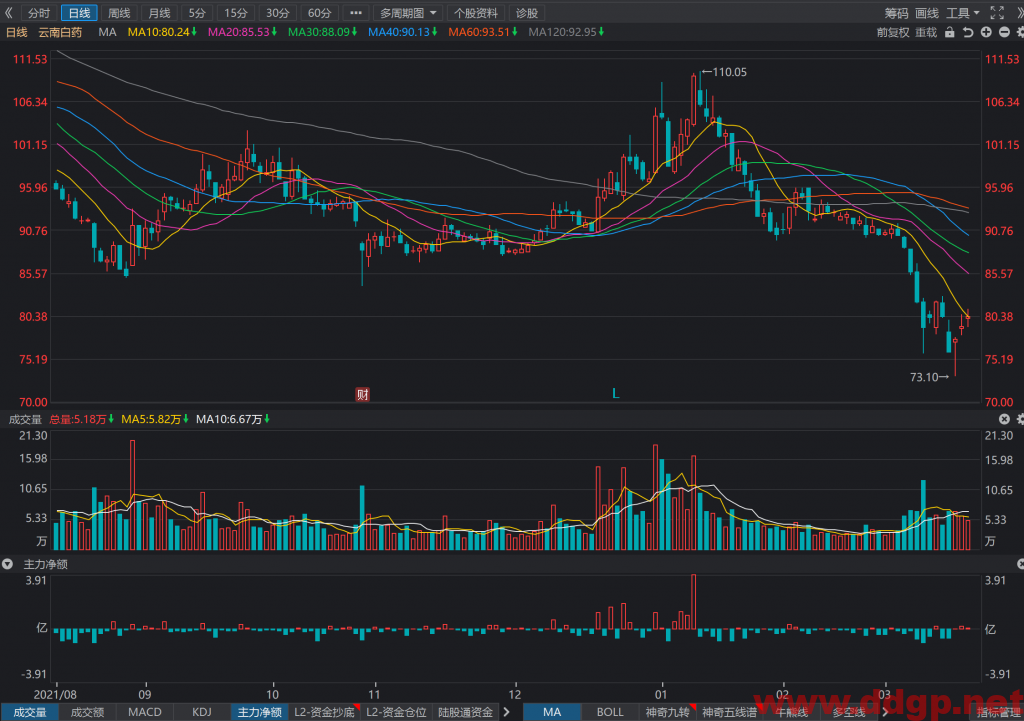Open 指标管理 indicator manager

[999, 712]
